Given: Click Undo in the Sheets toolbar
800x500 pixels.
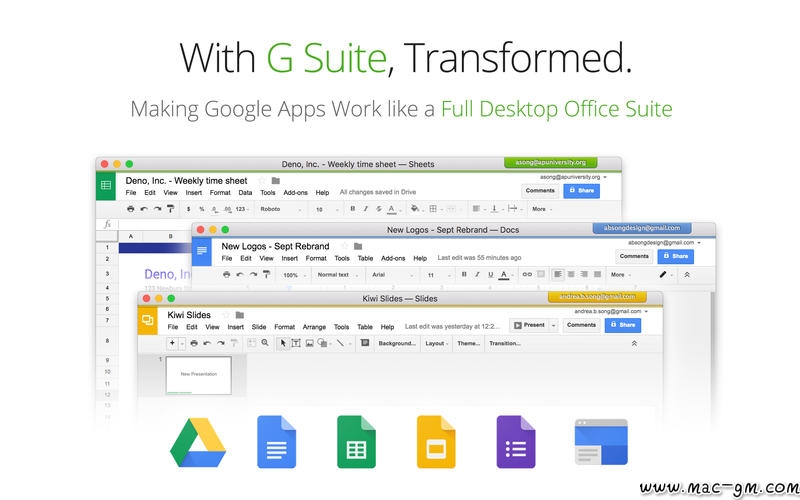Looking at the screenshot, I should pyautogui.click(x=144, y=209).
